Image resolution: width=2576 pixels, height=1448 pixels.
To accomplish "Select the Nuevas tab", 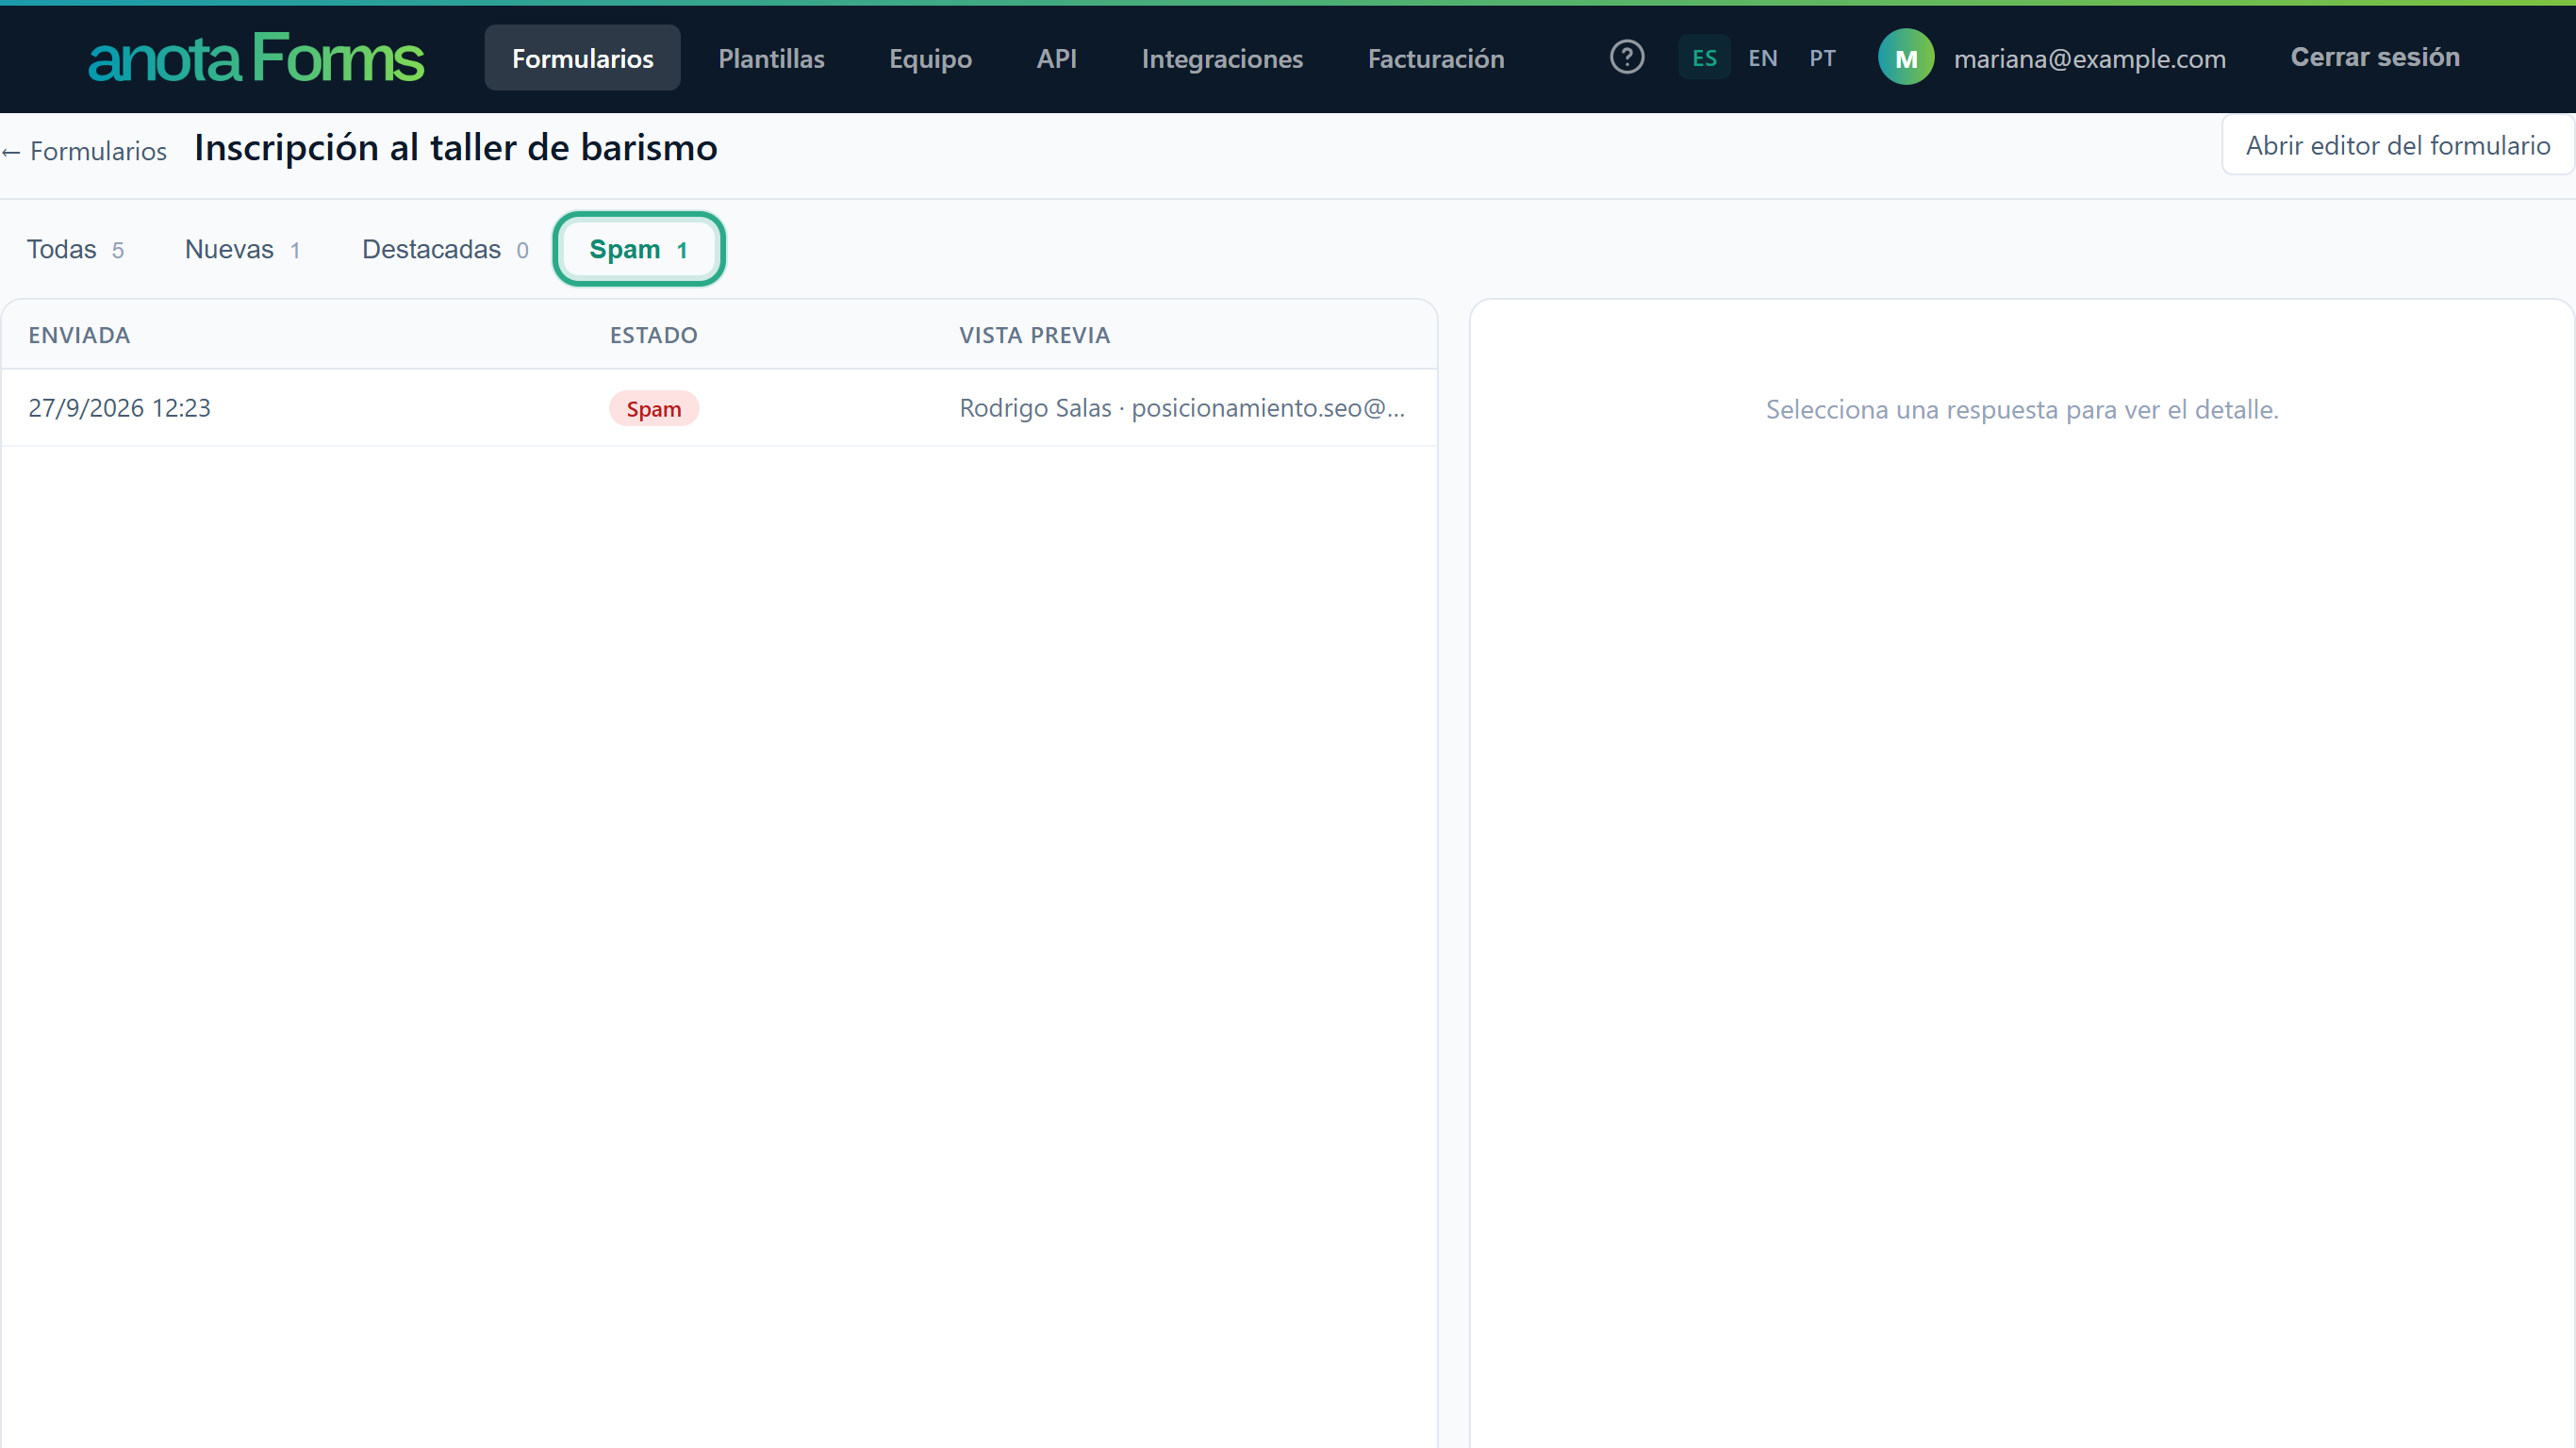I will pyautogui.click(x=242, y=249).
